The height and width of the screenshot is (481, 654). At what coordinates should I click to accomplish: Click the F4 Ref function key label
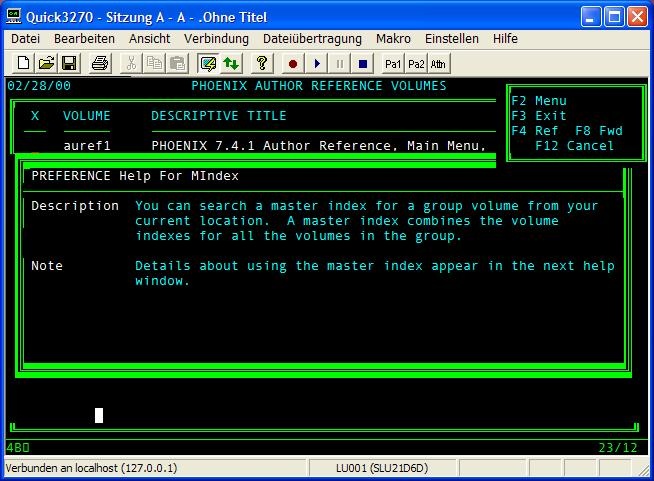pyautogui.click(x=535, y=131)
